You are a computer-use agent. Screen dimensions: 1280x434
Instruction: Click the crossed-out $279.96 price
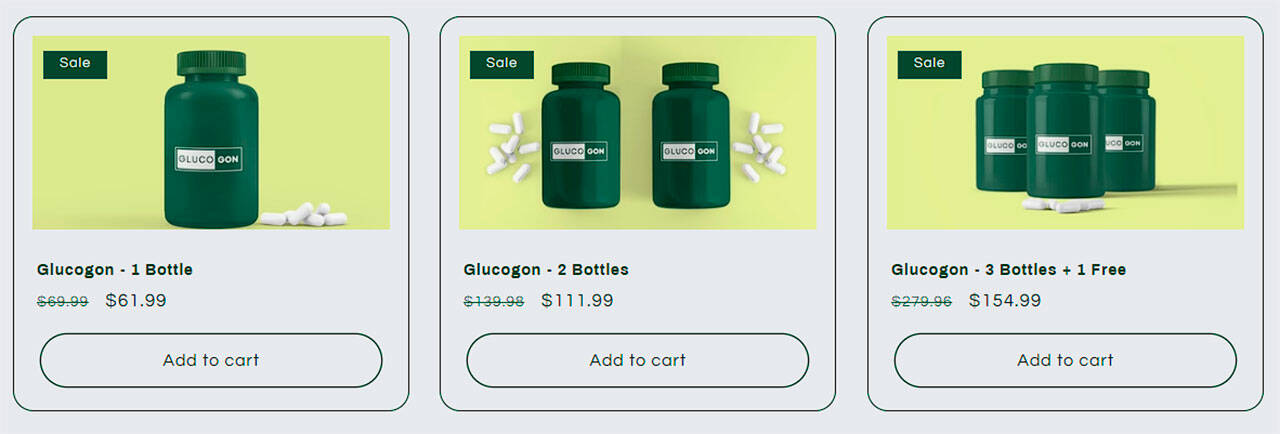(x=922, y=301)
